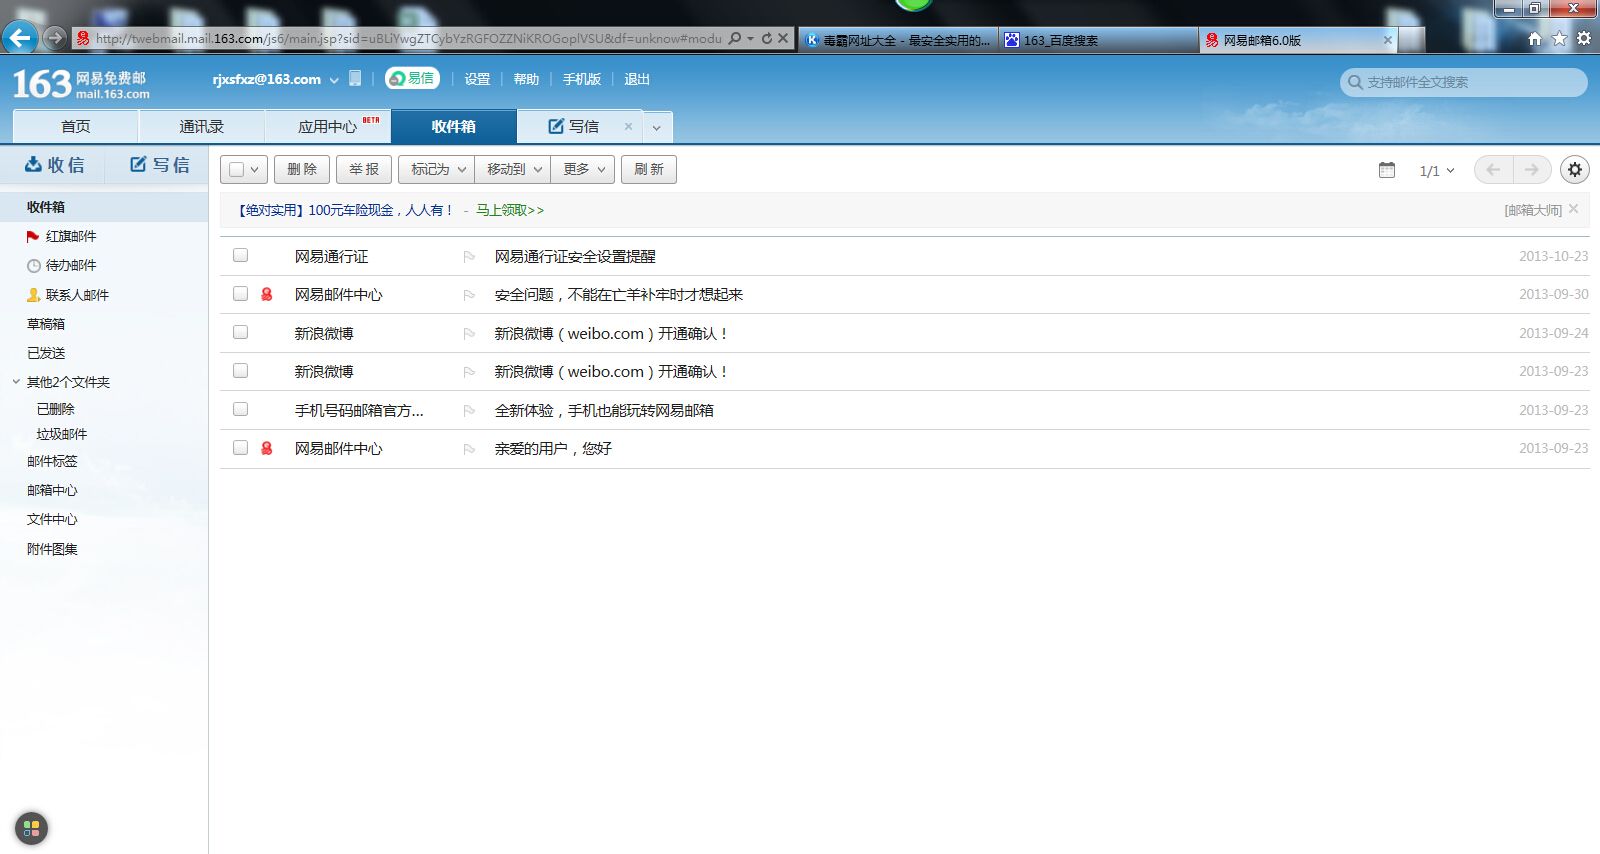Close the 写信 tab
The image size is (1600, 854).
(x=628, y=127)
